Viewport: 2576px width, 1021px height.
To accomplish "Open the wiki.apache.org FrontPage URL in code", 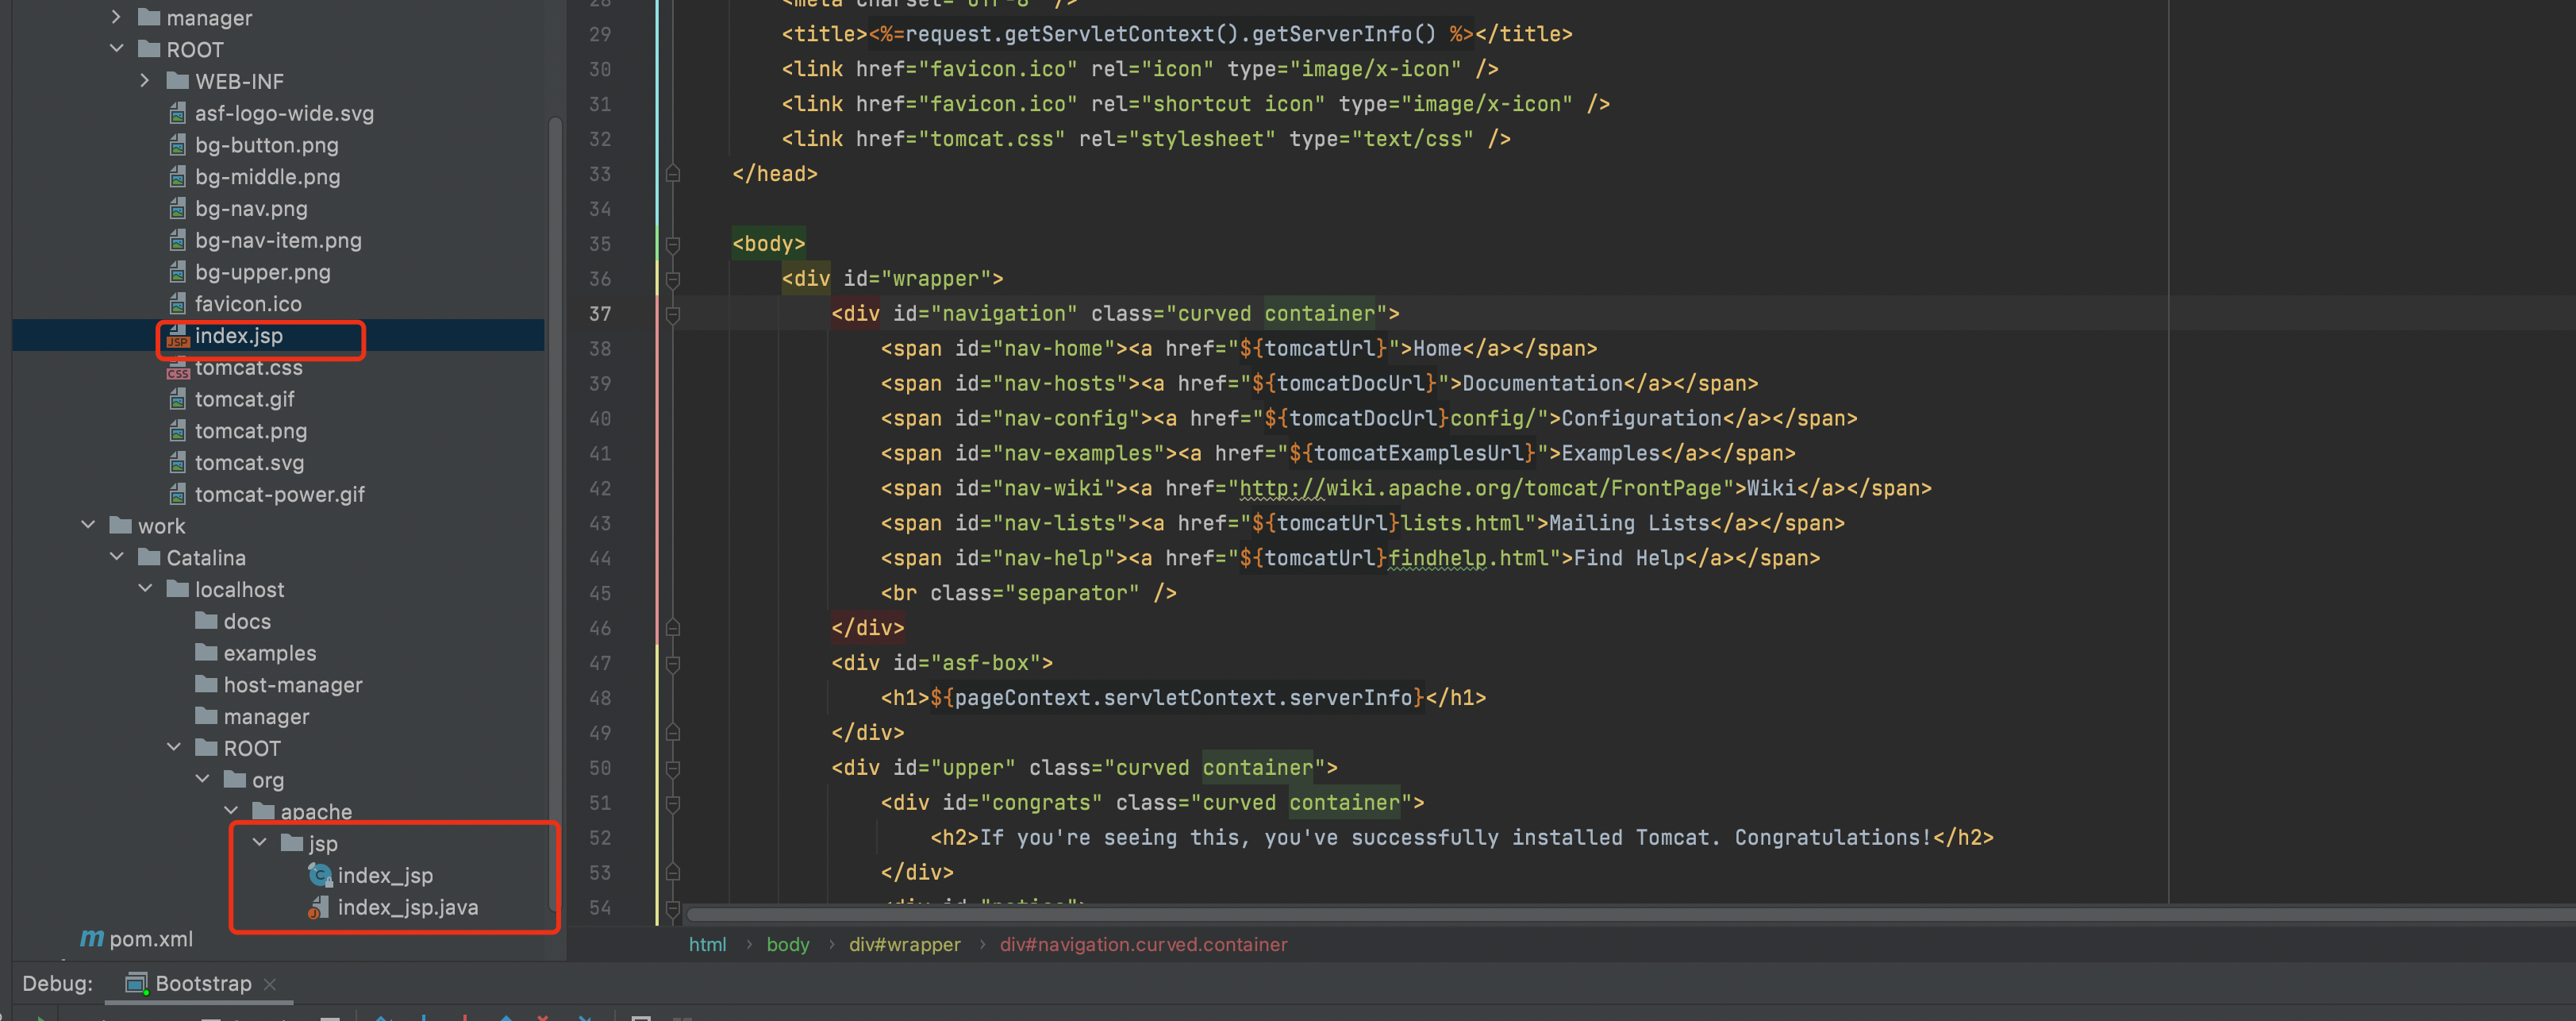I will [1480, 488].
